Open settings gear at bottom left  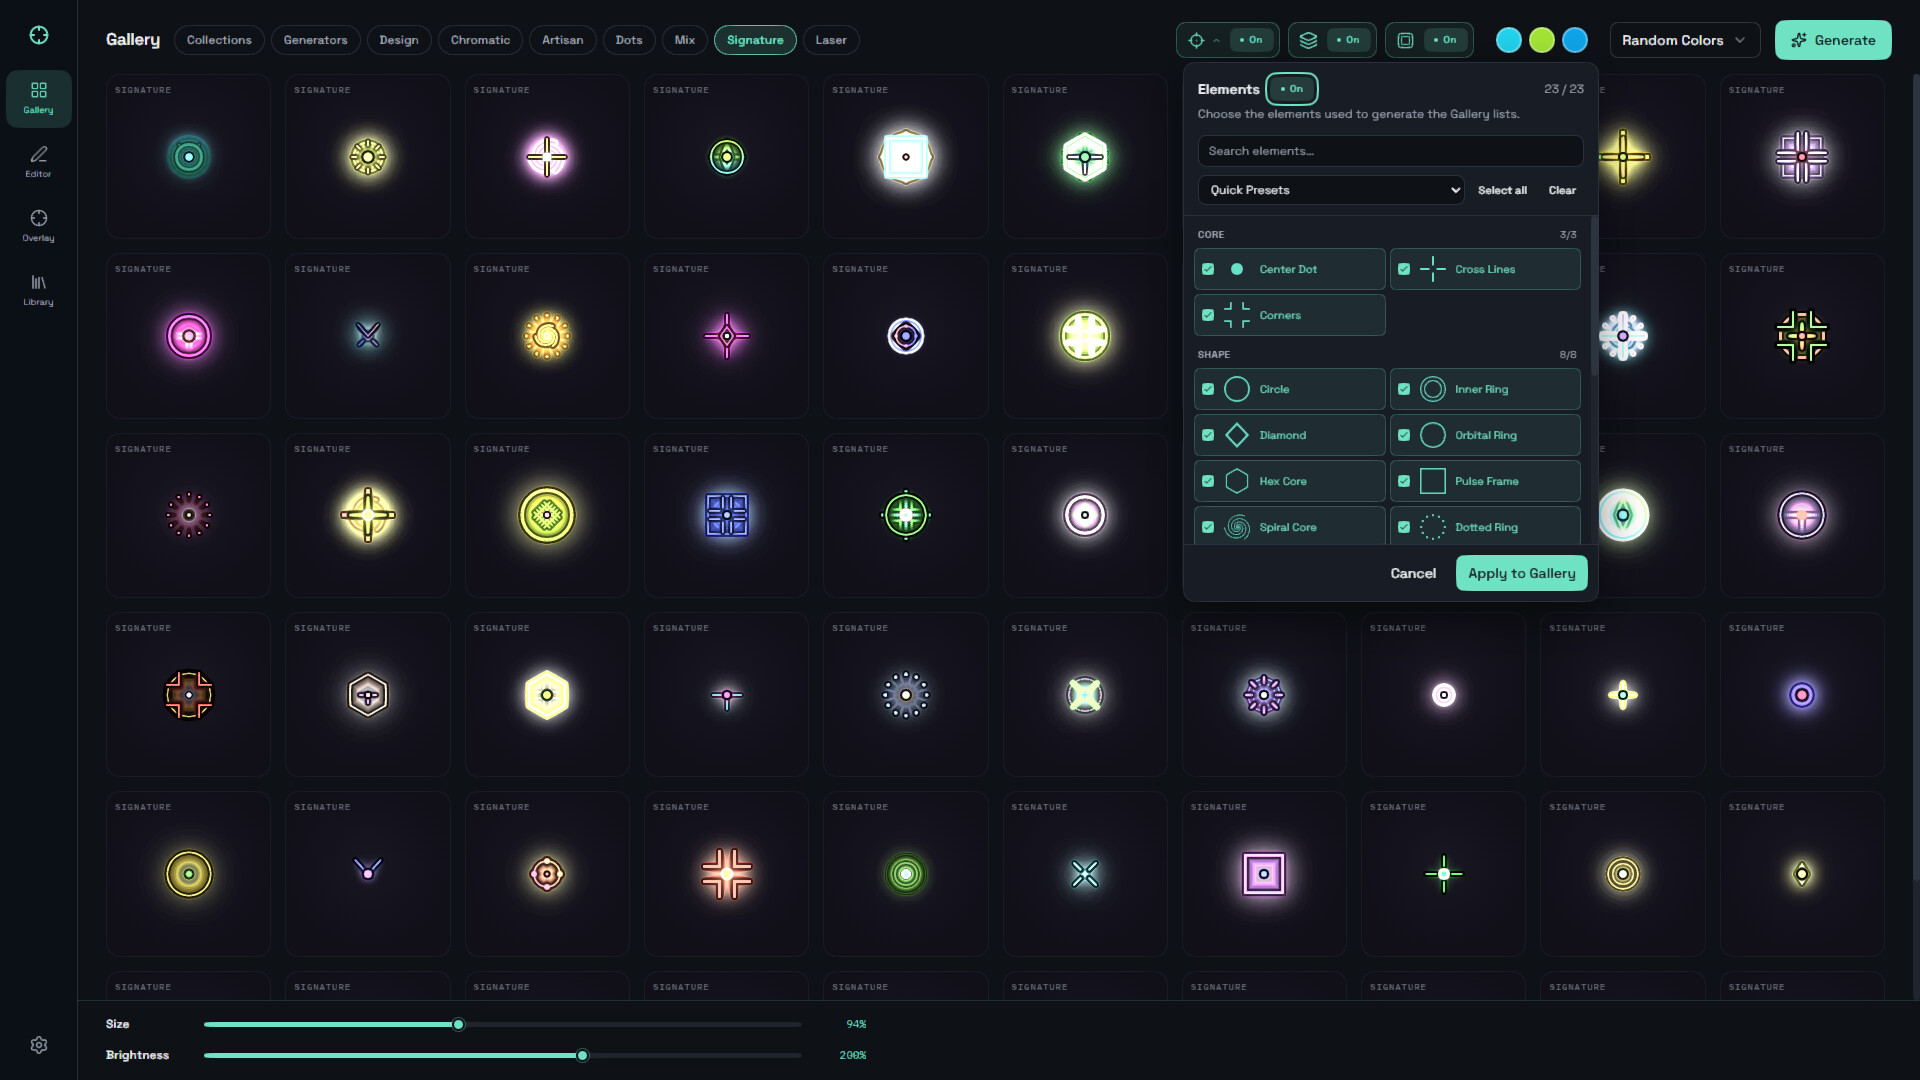[x=39, y=1045]
